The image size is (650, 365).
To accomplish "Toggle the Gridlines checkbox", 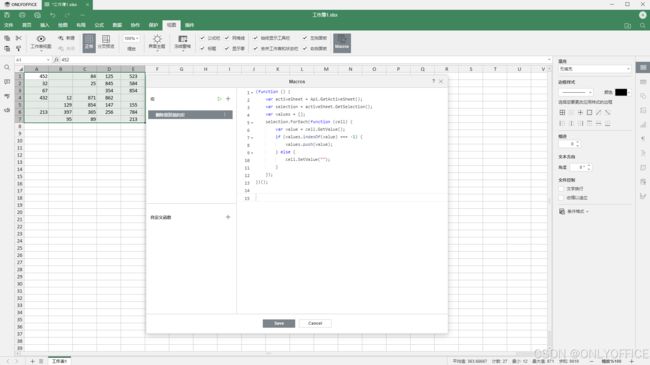I will [227, 38].
